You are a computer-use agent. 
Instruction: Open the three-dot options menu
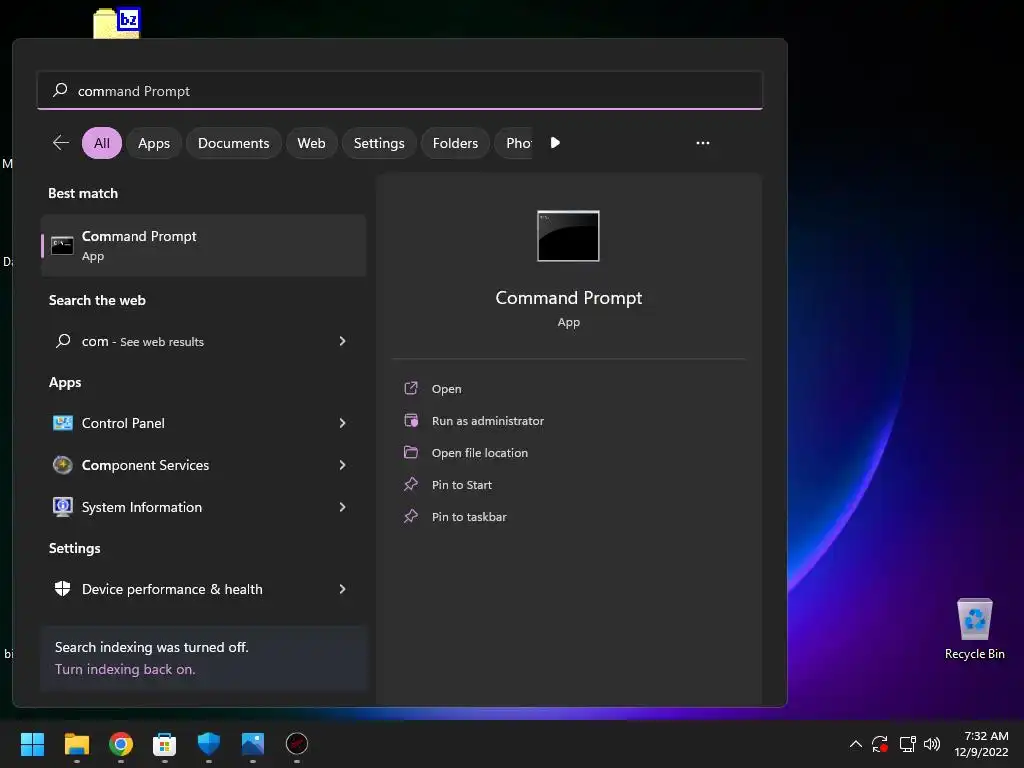pos(703,143)
